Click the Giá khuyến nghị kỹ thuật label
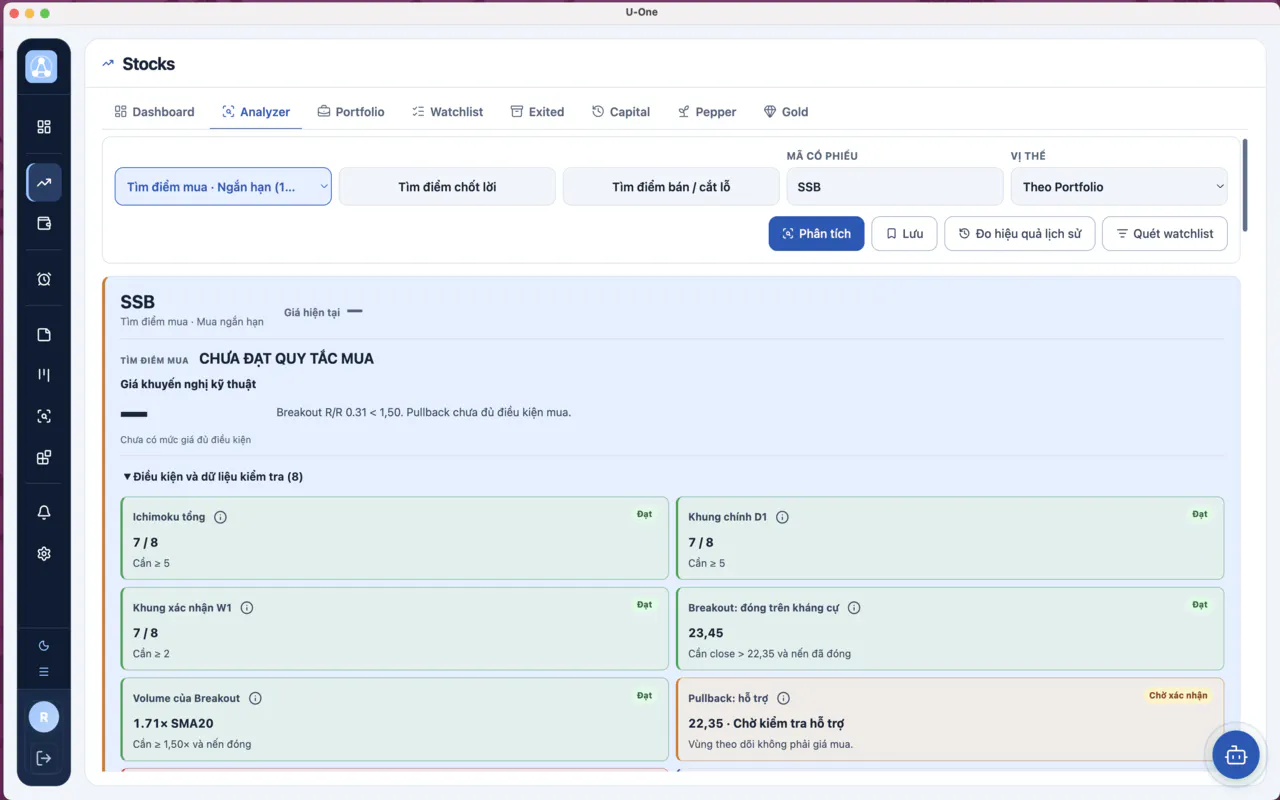The width and height of the screenshot is (1280, 800). click(x=189, y=384)
